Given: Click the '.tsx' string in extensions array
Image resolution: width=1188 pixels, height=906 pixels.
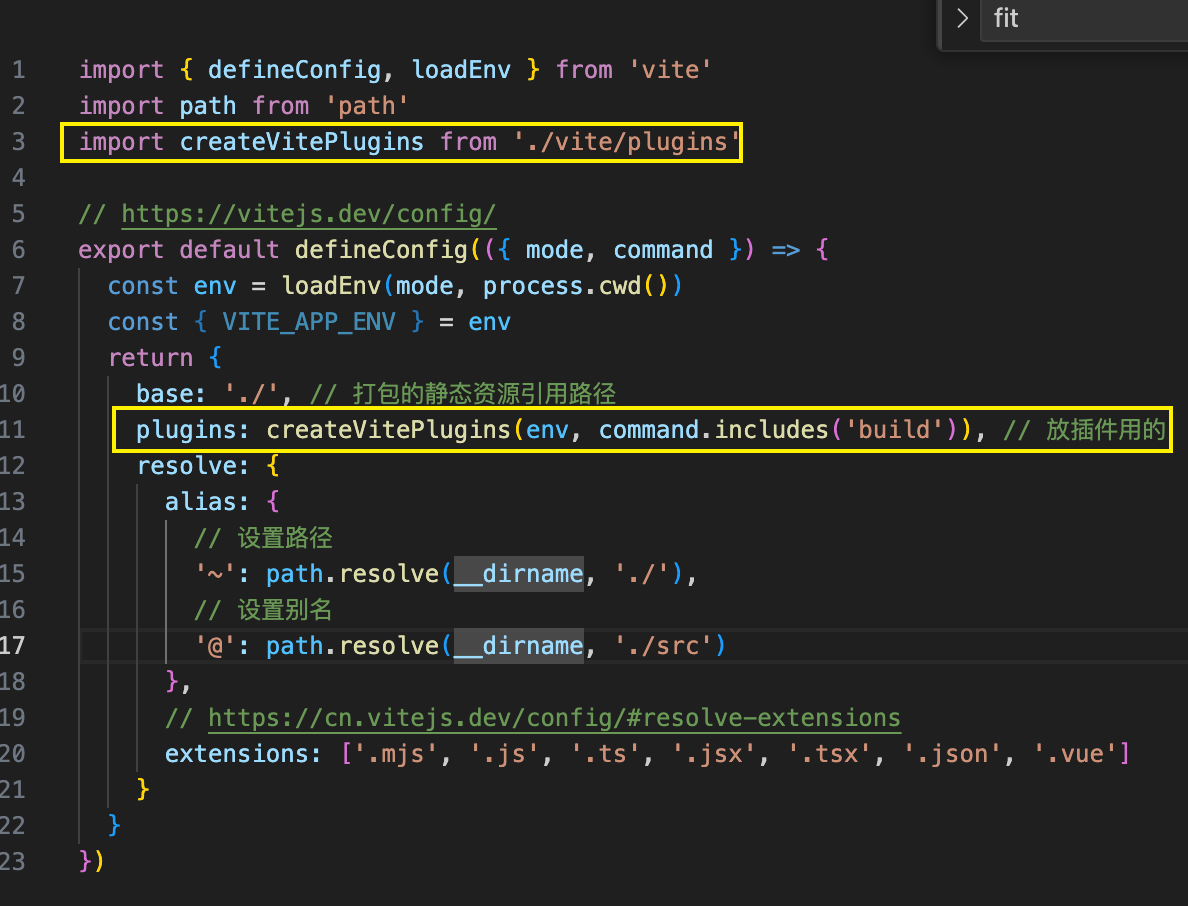Looking at the screenshot, I should (x=830, y=754).
